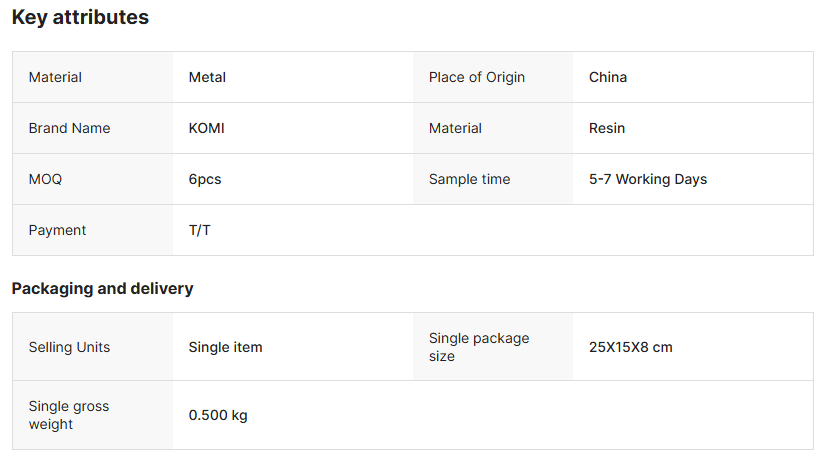
Task: Click the Key attributes heading
Action: pos(80,18)
